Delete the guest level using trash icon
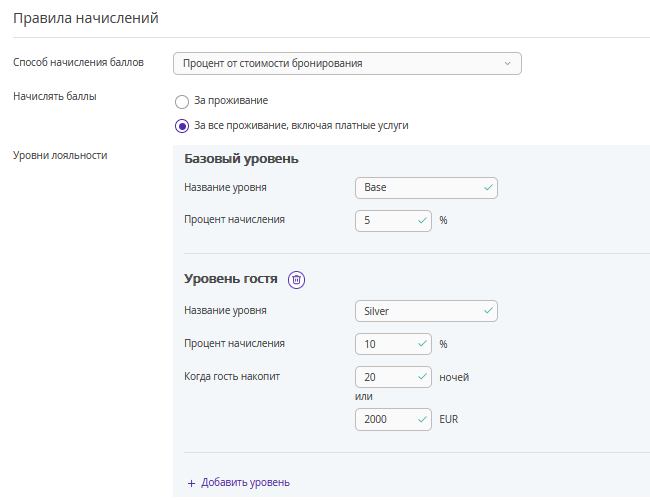The image size is (650, 500). 296,279
